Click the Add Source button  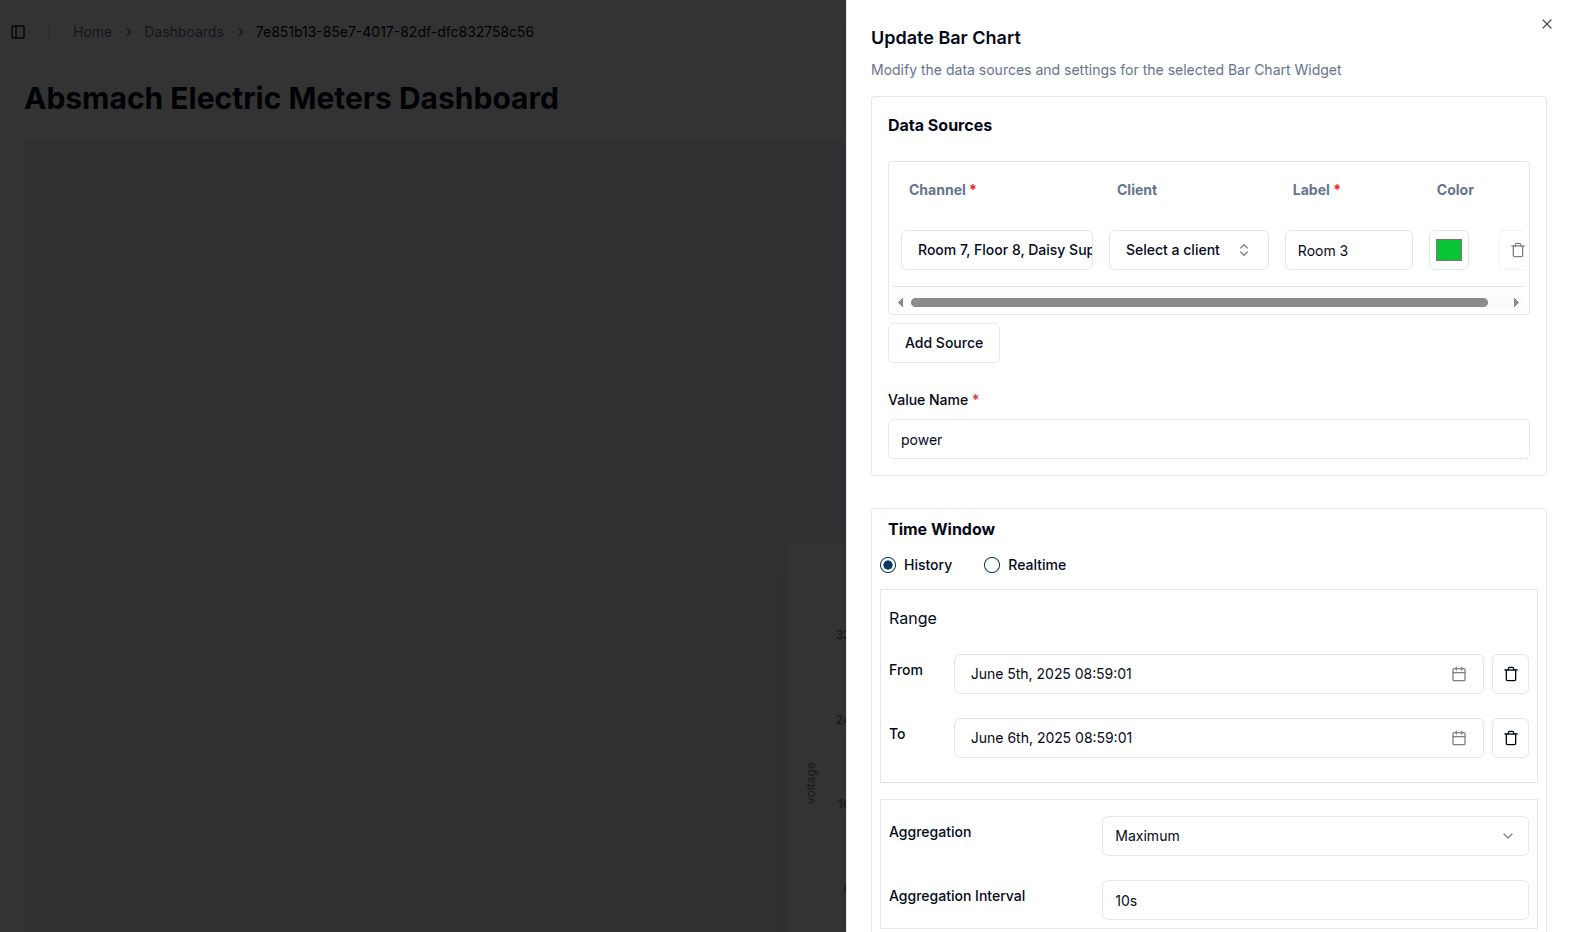point(943,343)
